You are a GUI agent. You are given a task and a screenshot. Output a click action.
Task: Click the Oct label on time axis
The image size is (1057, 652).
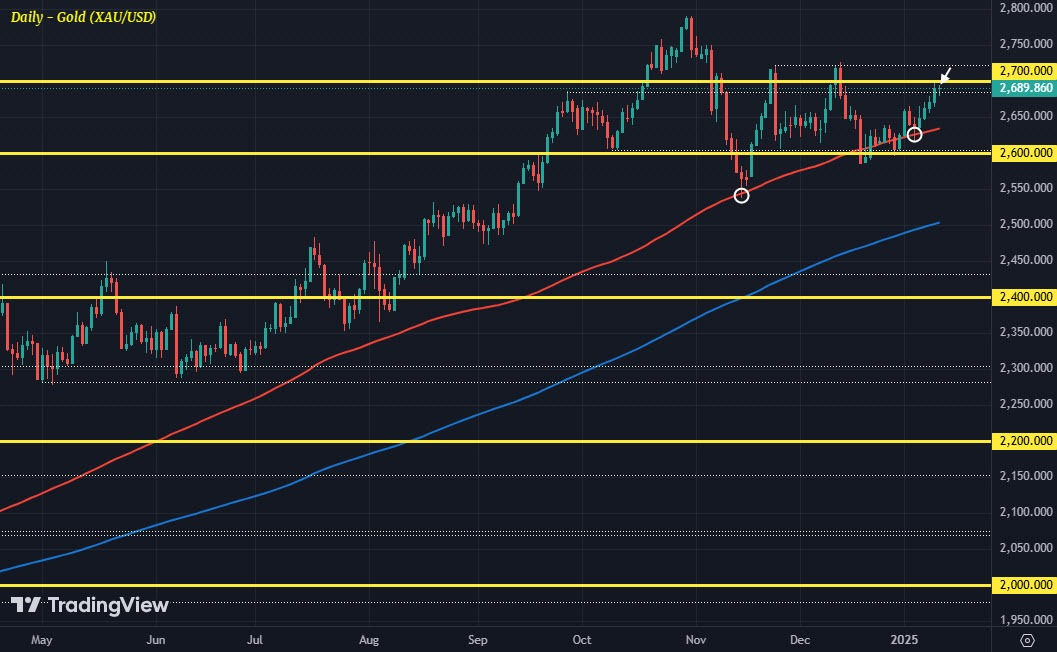(x=581, y=639)
